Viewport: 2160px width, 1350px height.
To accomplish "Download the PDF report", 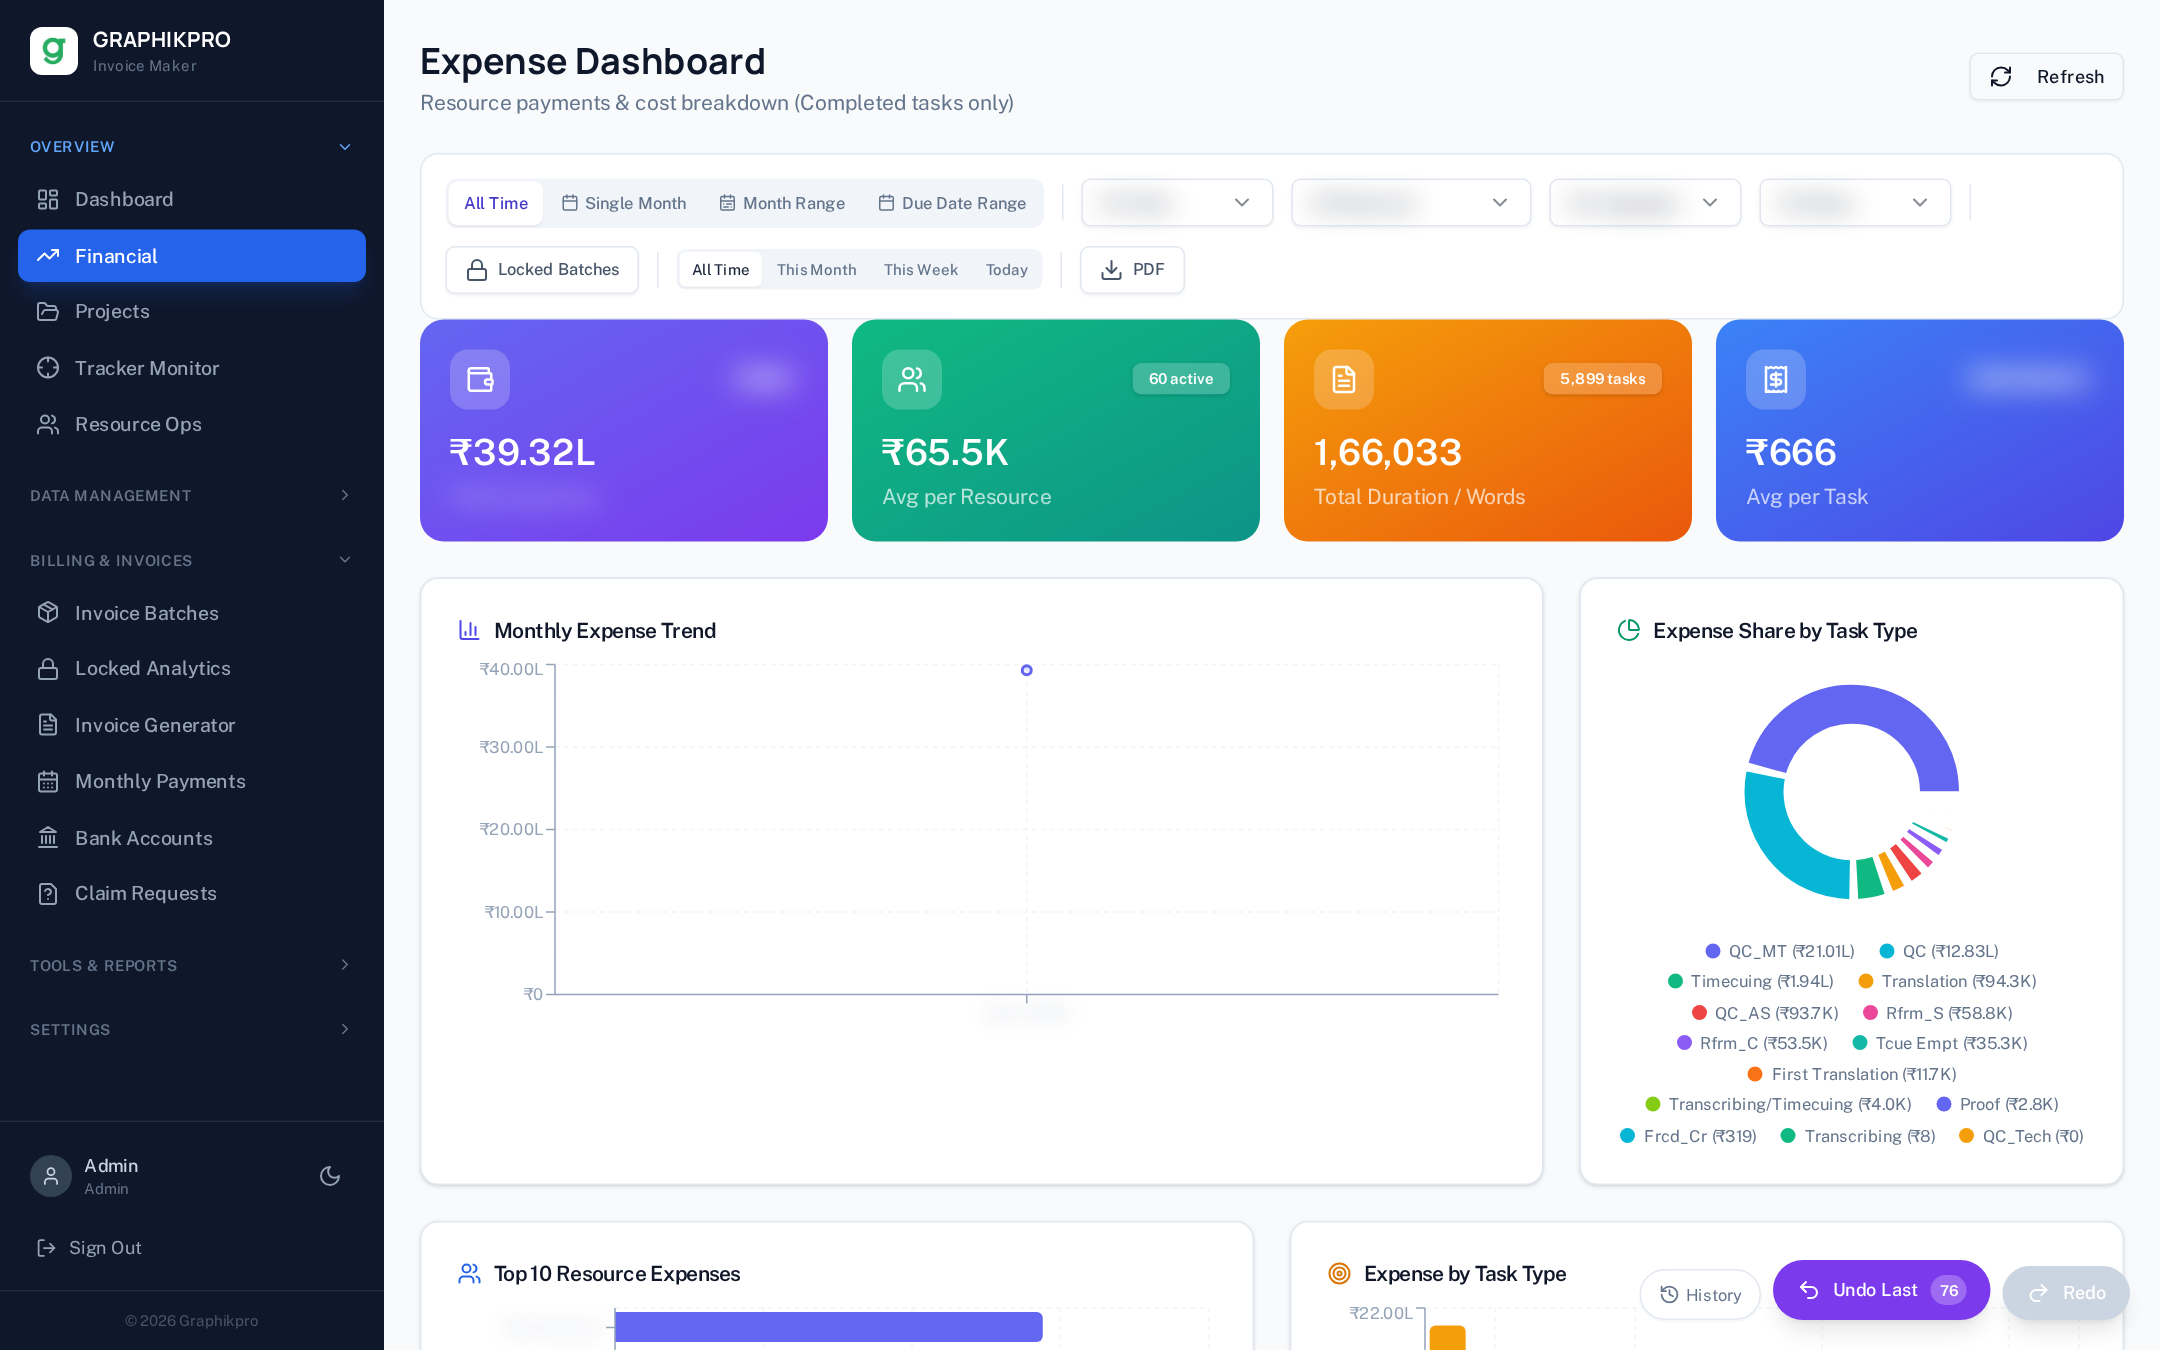I will pos(1132,270).
